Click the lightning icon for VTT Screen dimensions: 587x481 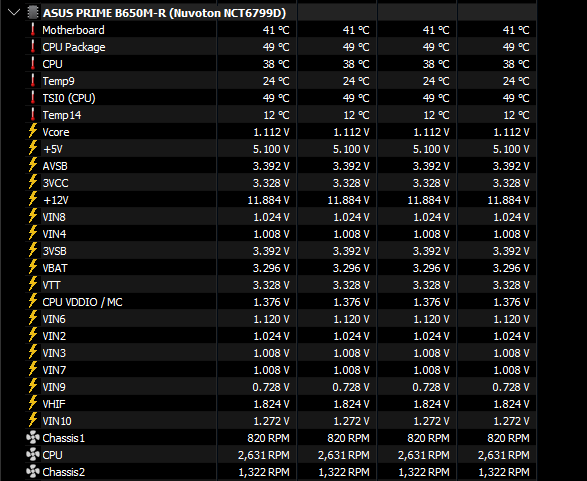[33, 284]
